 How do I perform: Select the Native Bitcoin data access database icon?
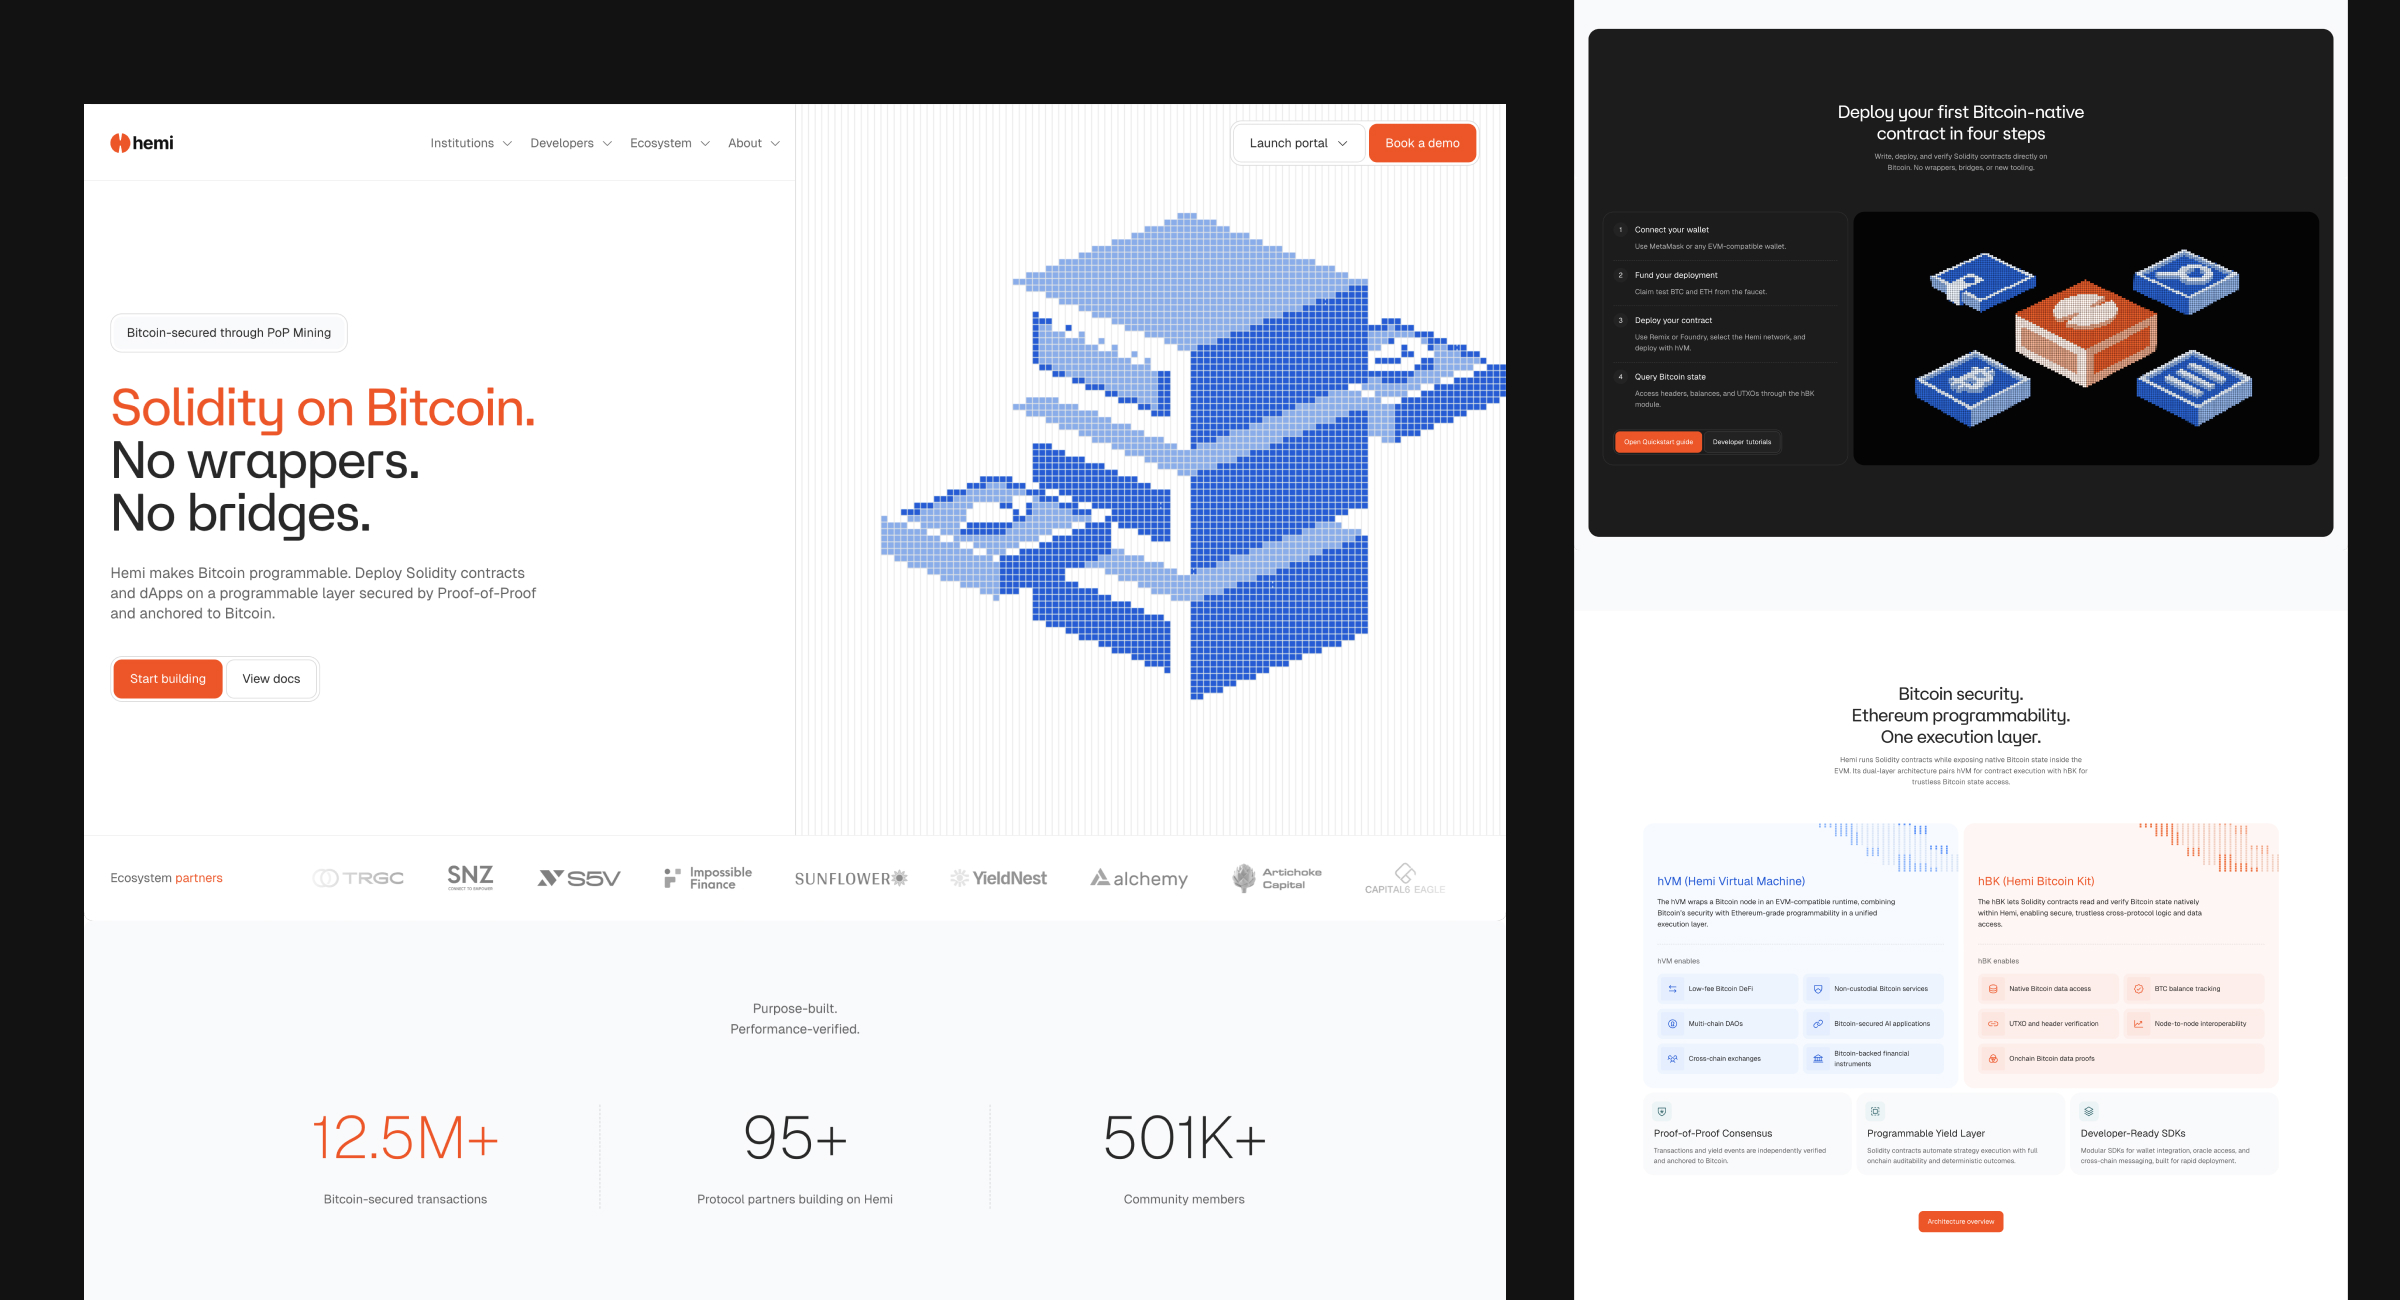pos(1993,988)
